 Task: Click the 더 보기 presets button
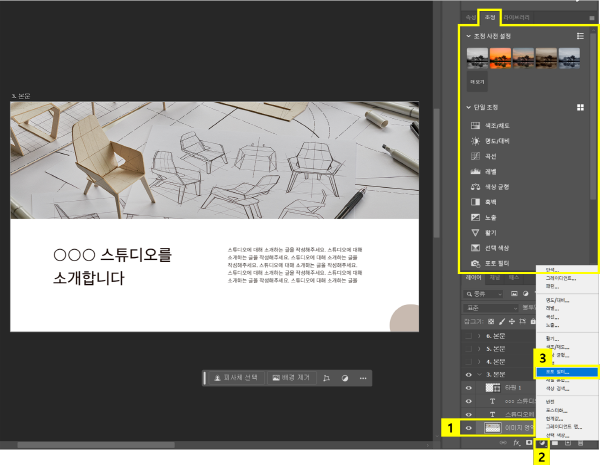click(x=477, y=82)
